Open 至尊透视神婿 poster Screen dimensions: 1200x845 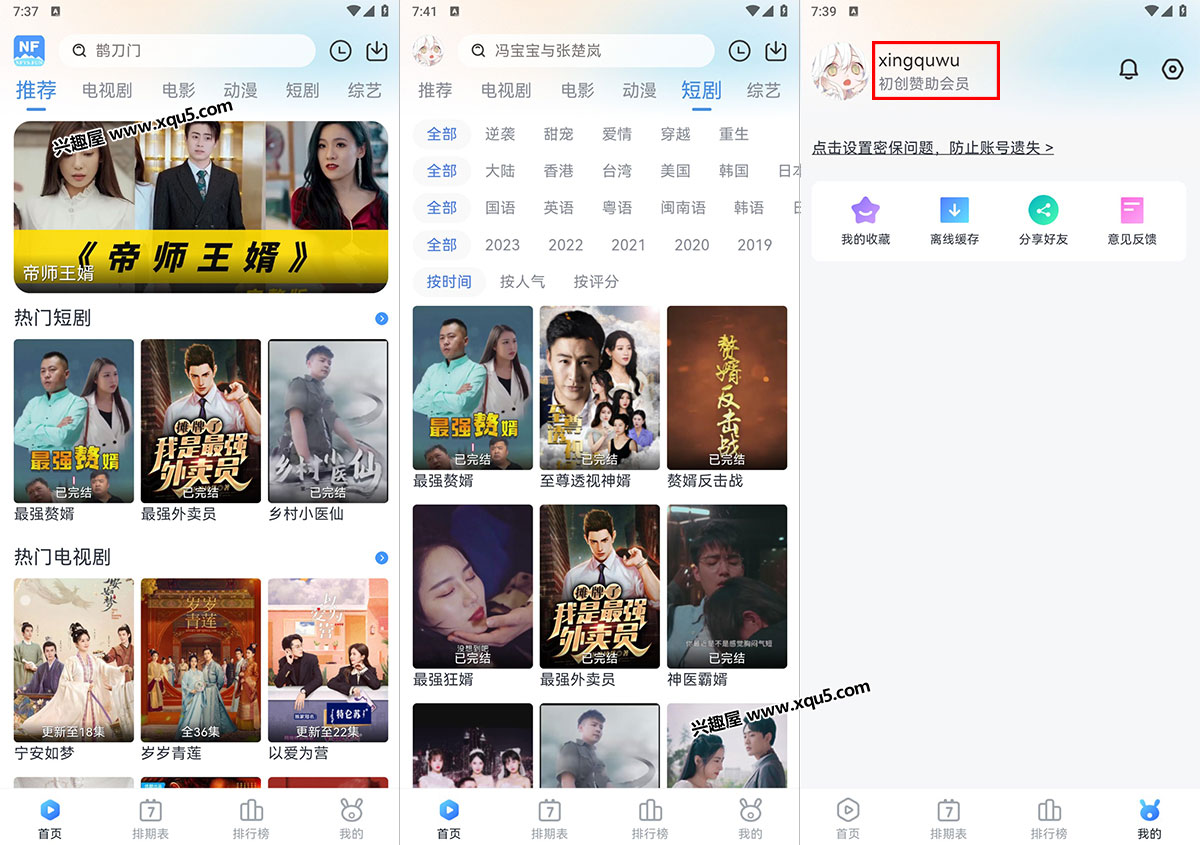600,388
